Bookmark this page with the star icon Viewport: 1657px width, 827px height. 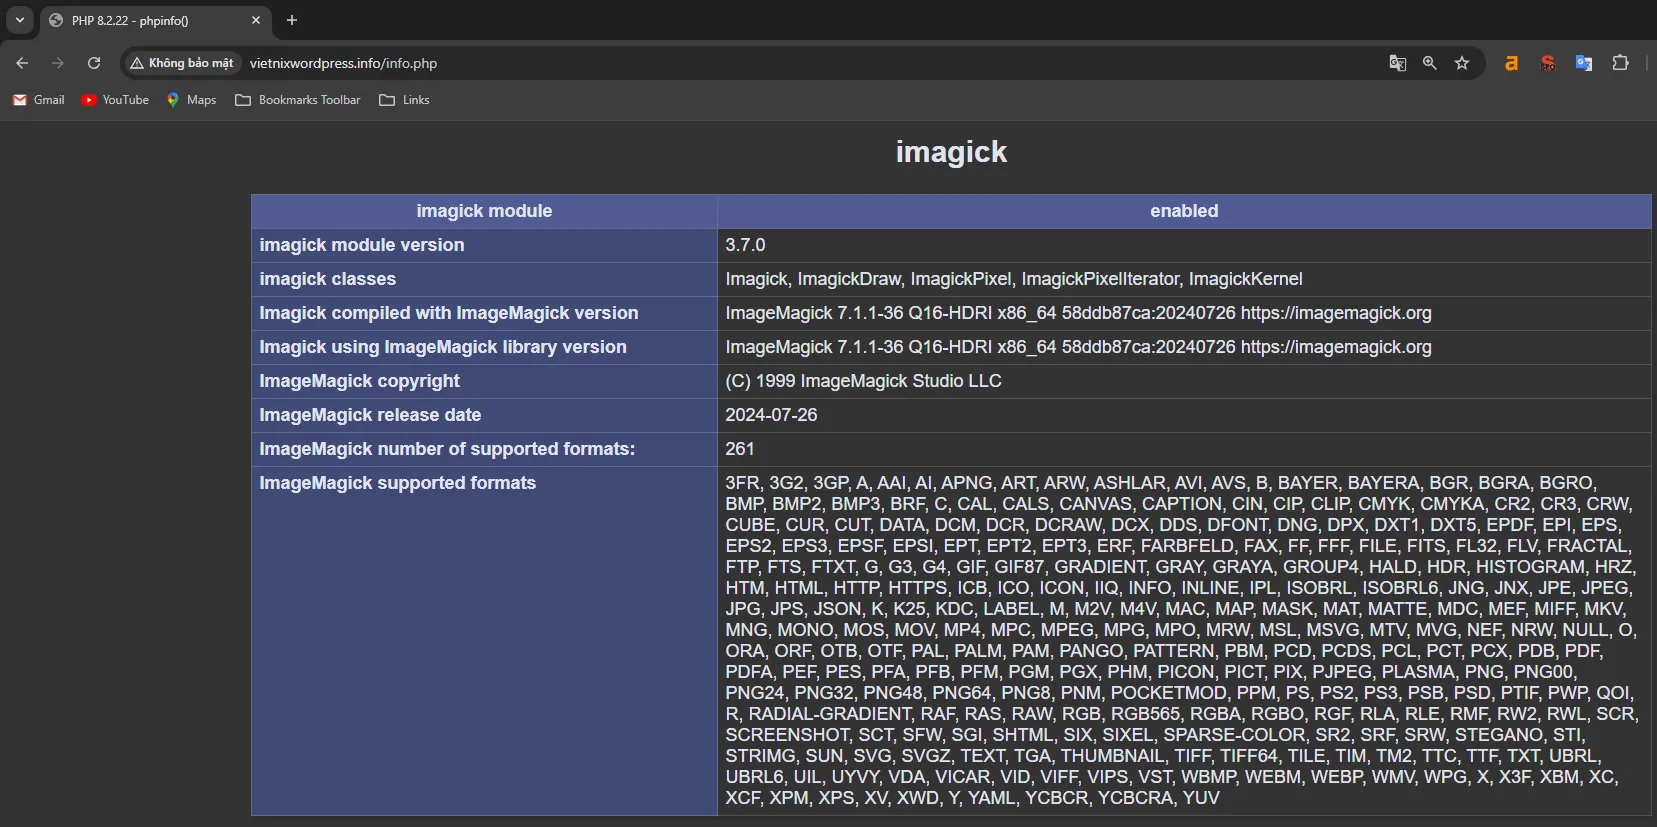(x=1462, y=63)
